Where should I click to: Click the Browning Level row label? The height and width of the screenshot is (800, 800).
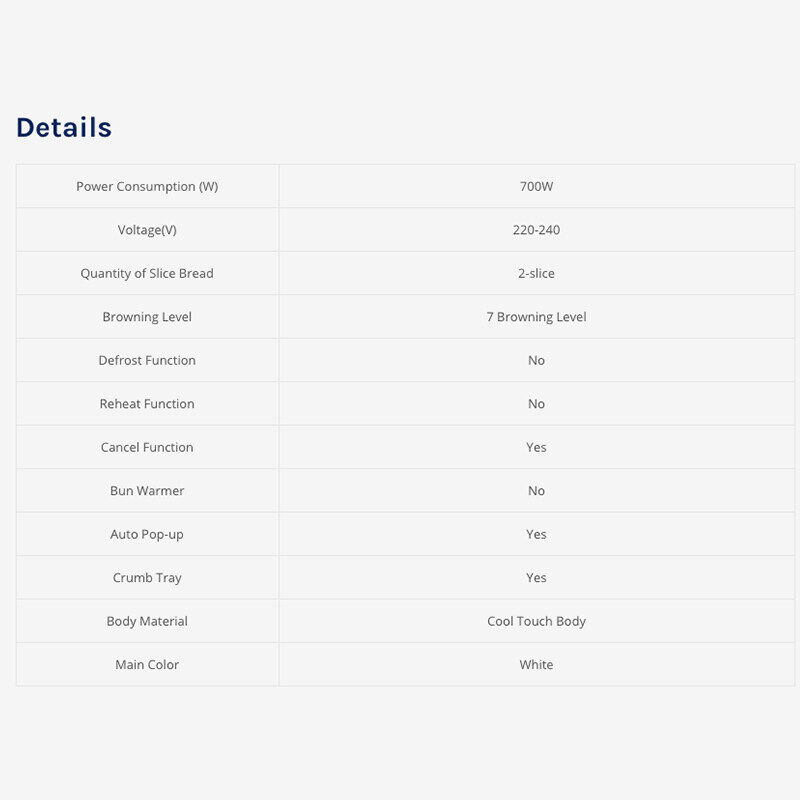pos(147,317)
